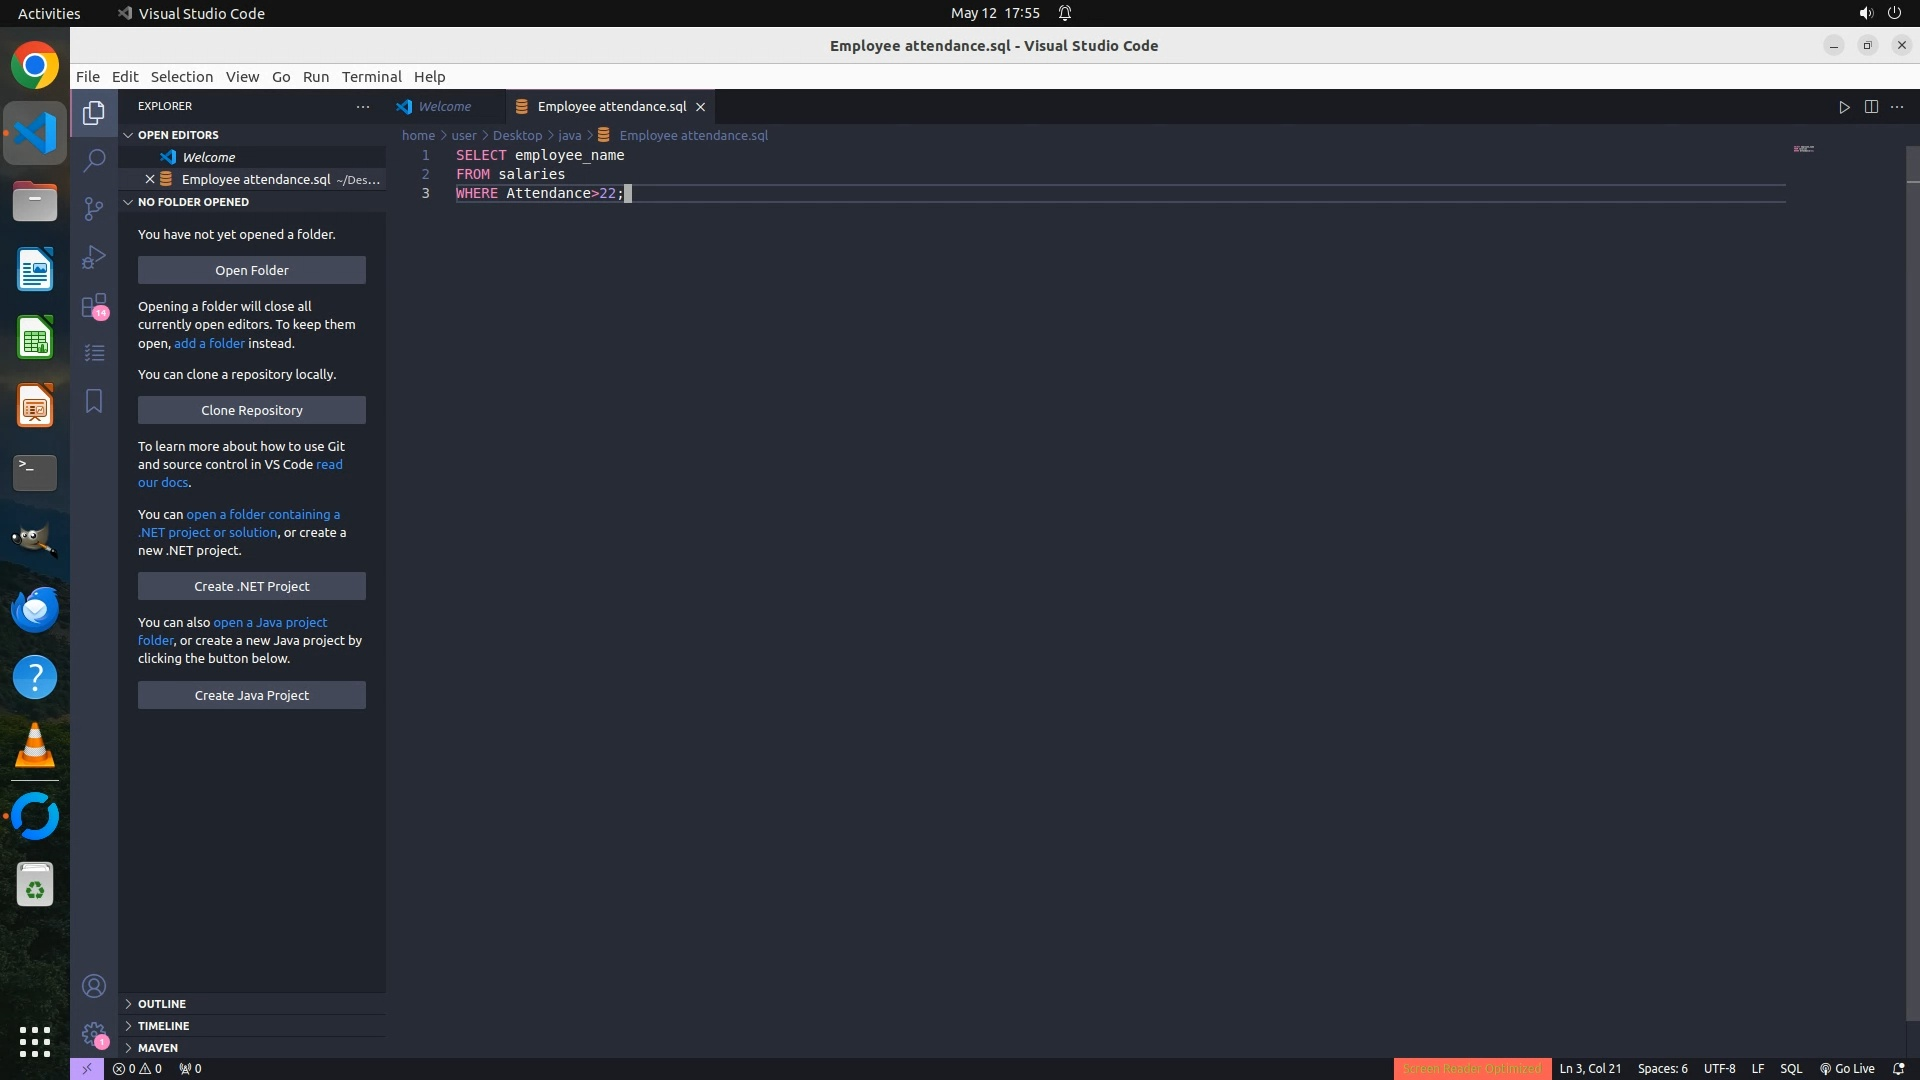Click the Run query play icon
This screenshot has height=1080, width=1920.
click(x=1844, y=107)
